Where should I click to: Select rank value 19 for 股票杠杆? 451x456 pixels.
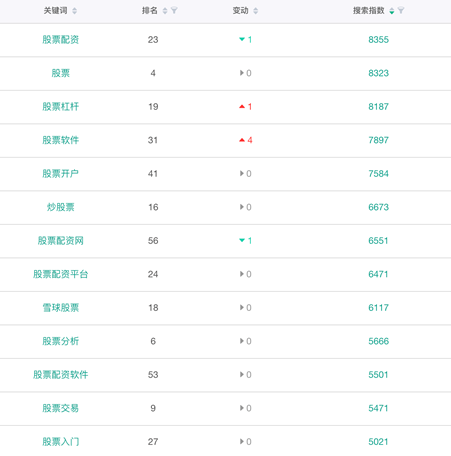tap(153, 107)
